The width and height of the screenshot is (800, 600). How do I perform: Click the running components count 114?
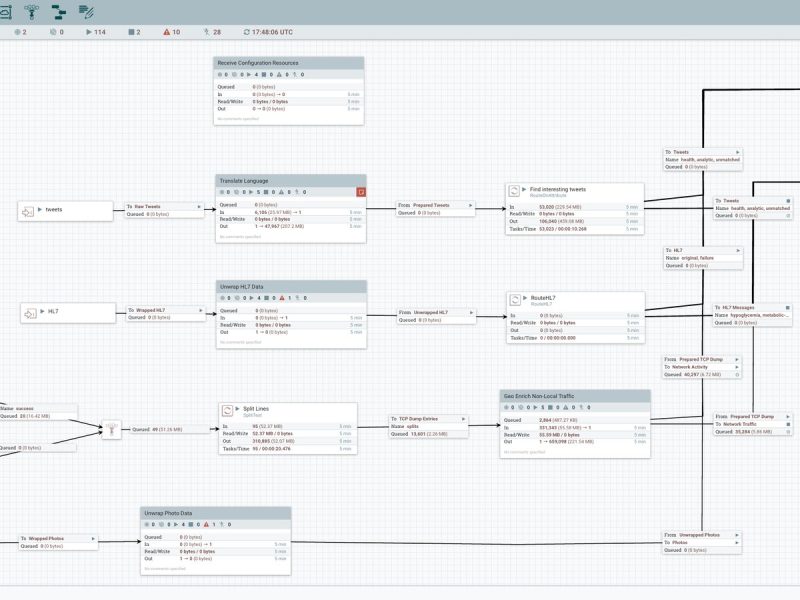click(96, 32)
